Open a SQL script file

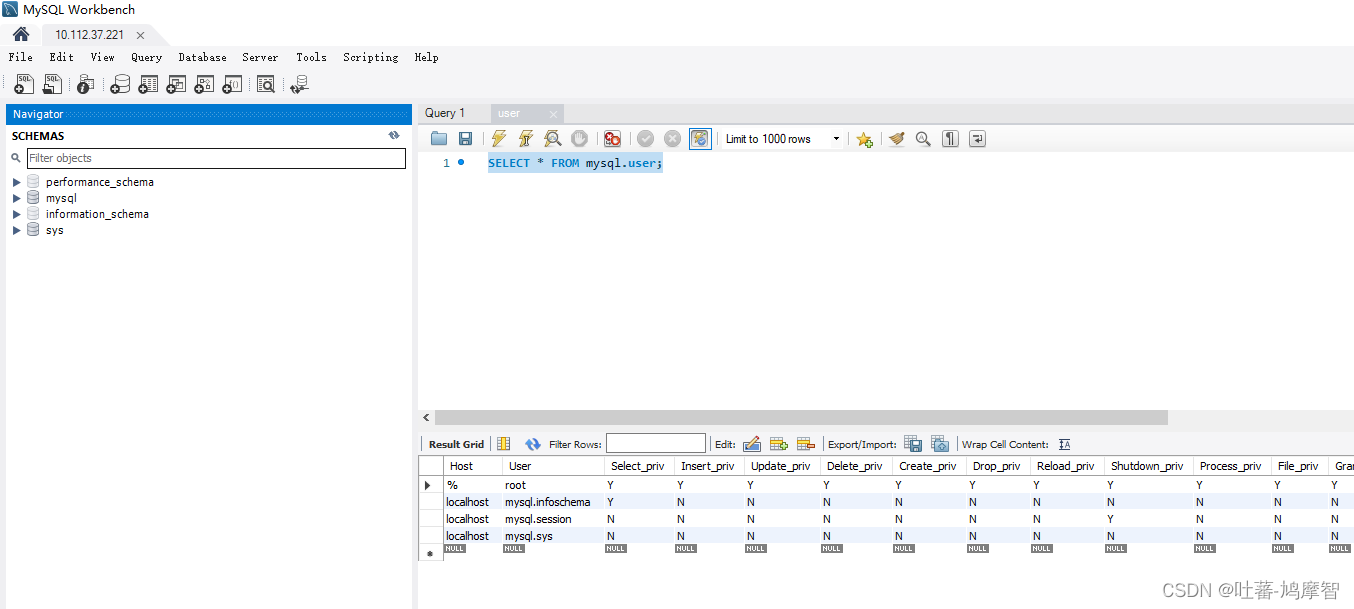(x=52, y=84)
